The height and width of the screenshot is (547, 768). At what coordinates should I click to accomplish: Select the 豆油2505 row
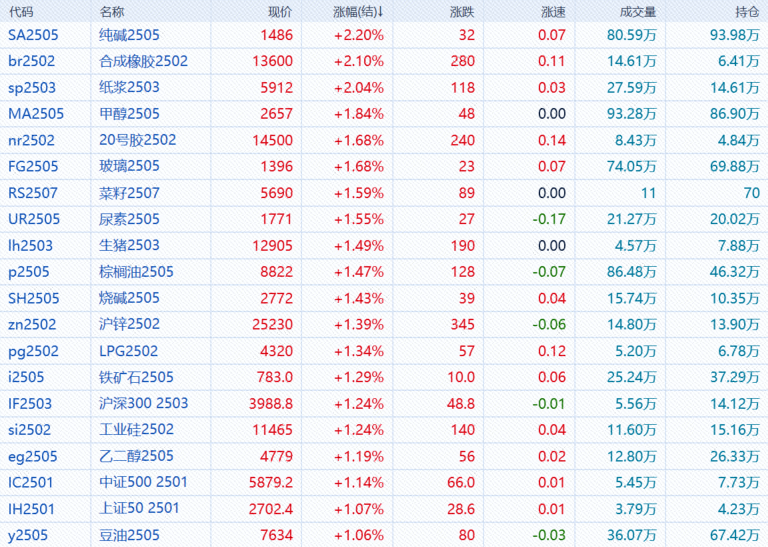point(129,534)
